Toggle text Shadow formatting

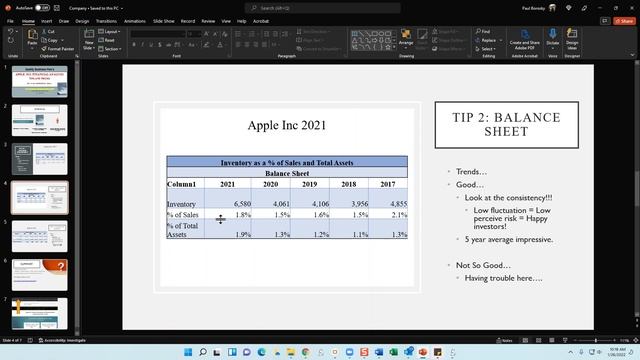coord(160,44)
